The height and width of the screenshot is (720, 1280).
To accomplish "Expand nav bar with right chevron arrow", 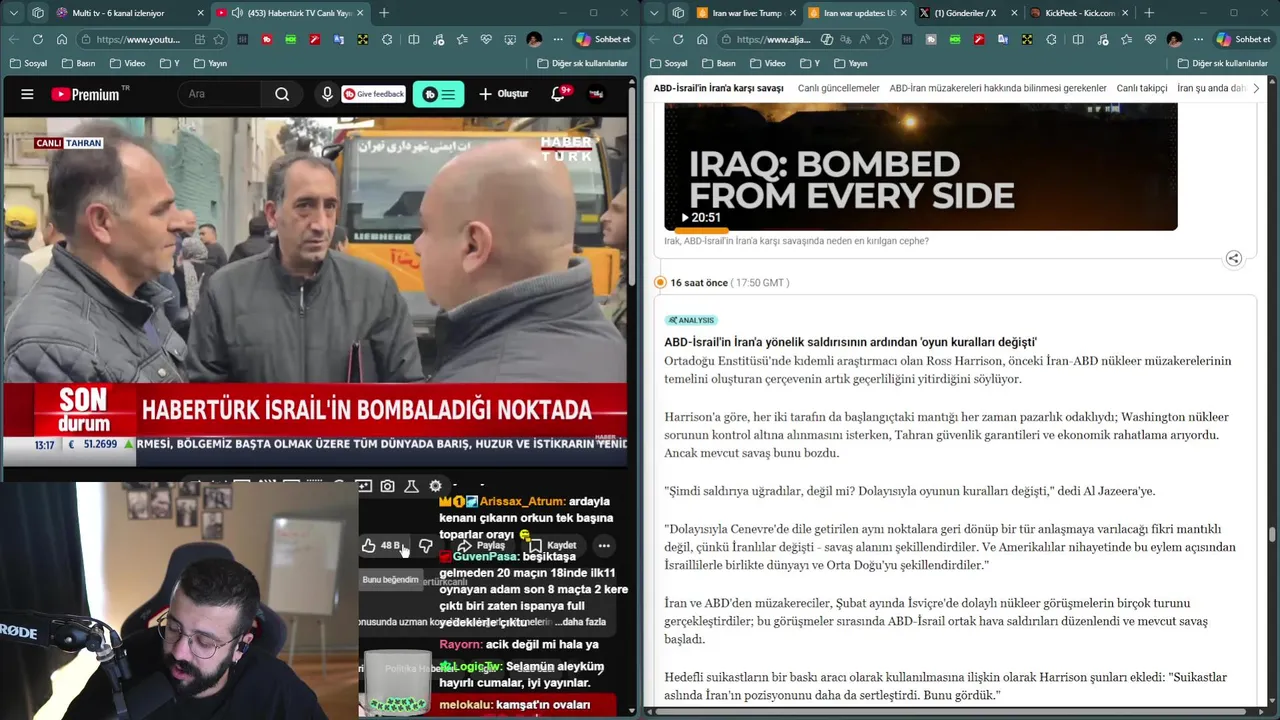I will click(x=1257, y=88).
